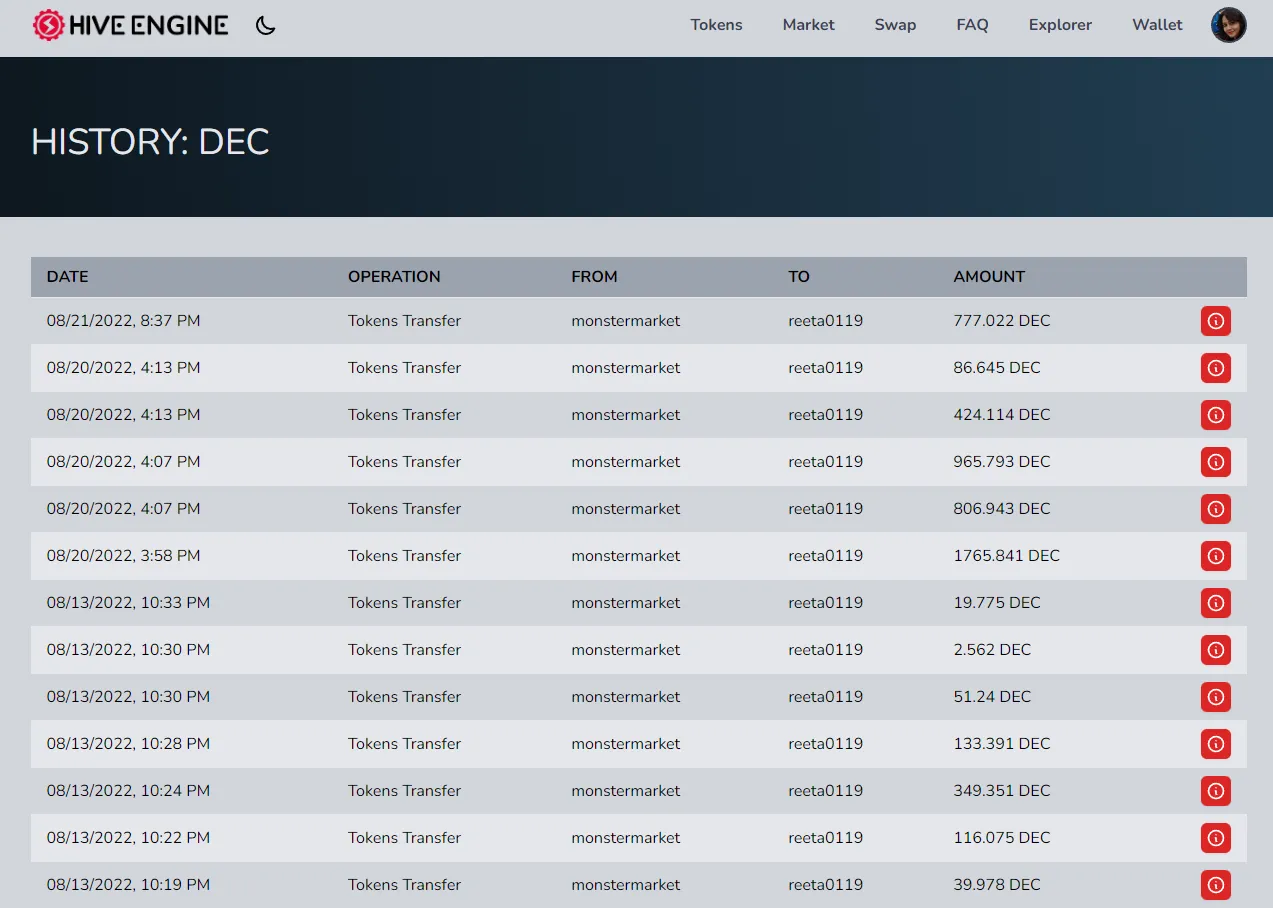Click amount 777.022 DEC
1273x908 pixels.
1002,321
